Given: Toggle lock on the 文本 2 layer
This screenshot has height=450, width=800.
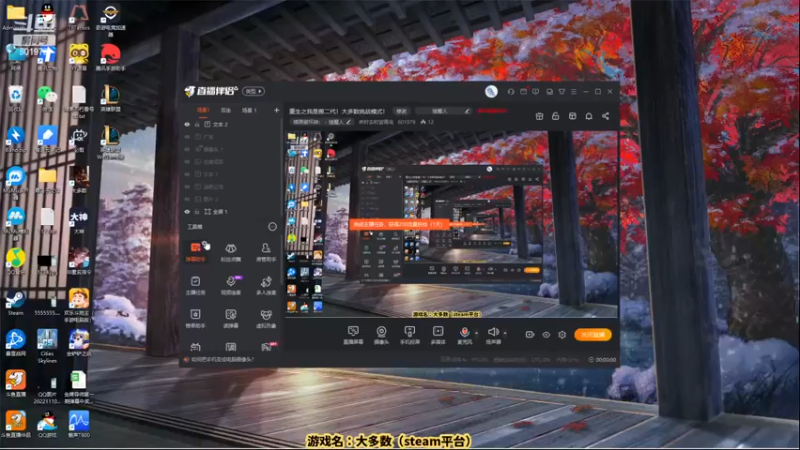Looking at the screenshot, I should coord(197,124).
